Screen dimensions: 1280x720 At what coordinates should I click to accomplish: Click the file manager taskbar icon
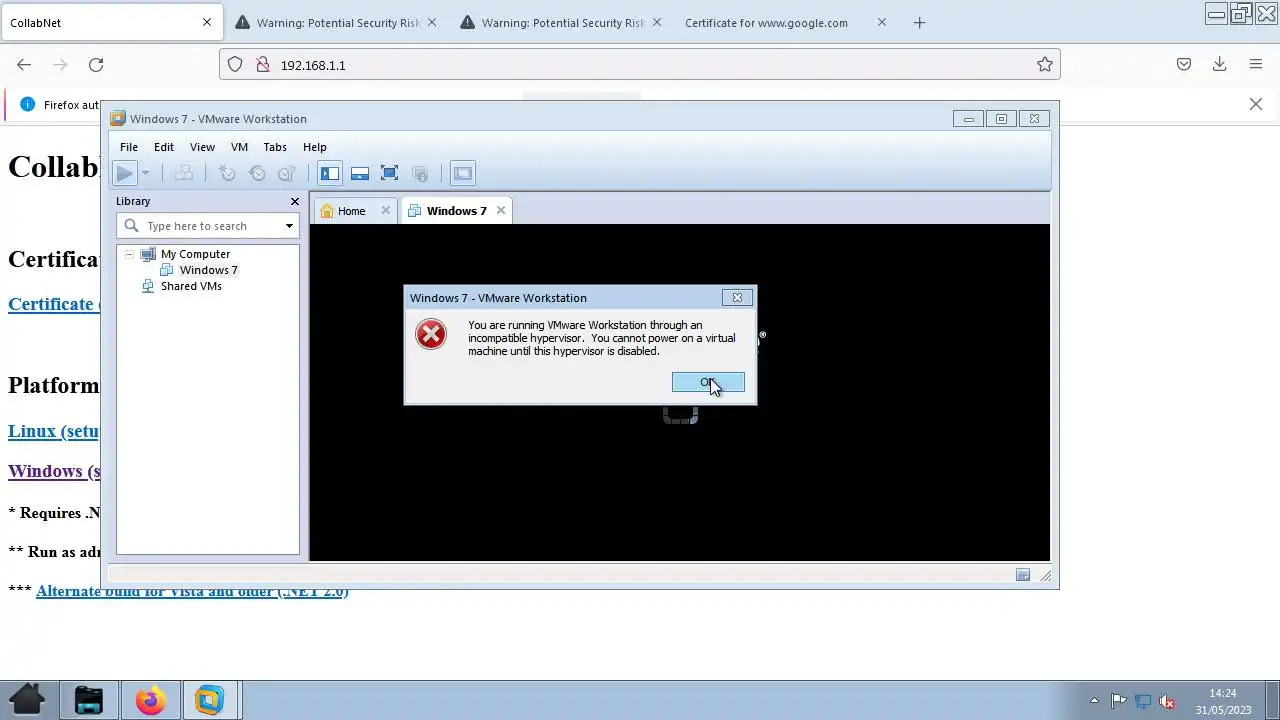click(89, 700)
